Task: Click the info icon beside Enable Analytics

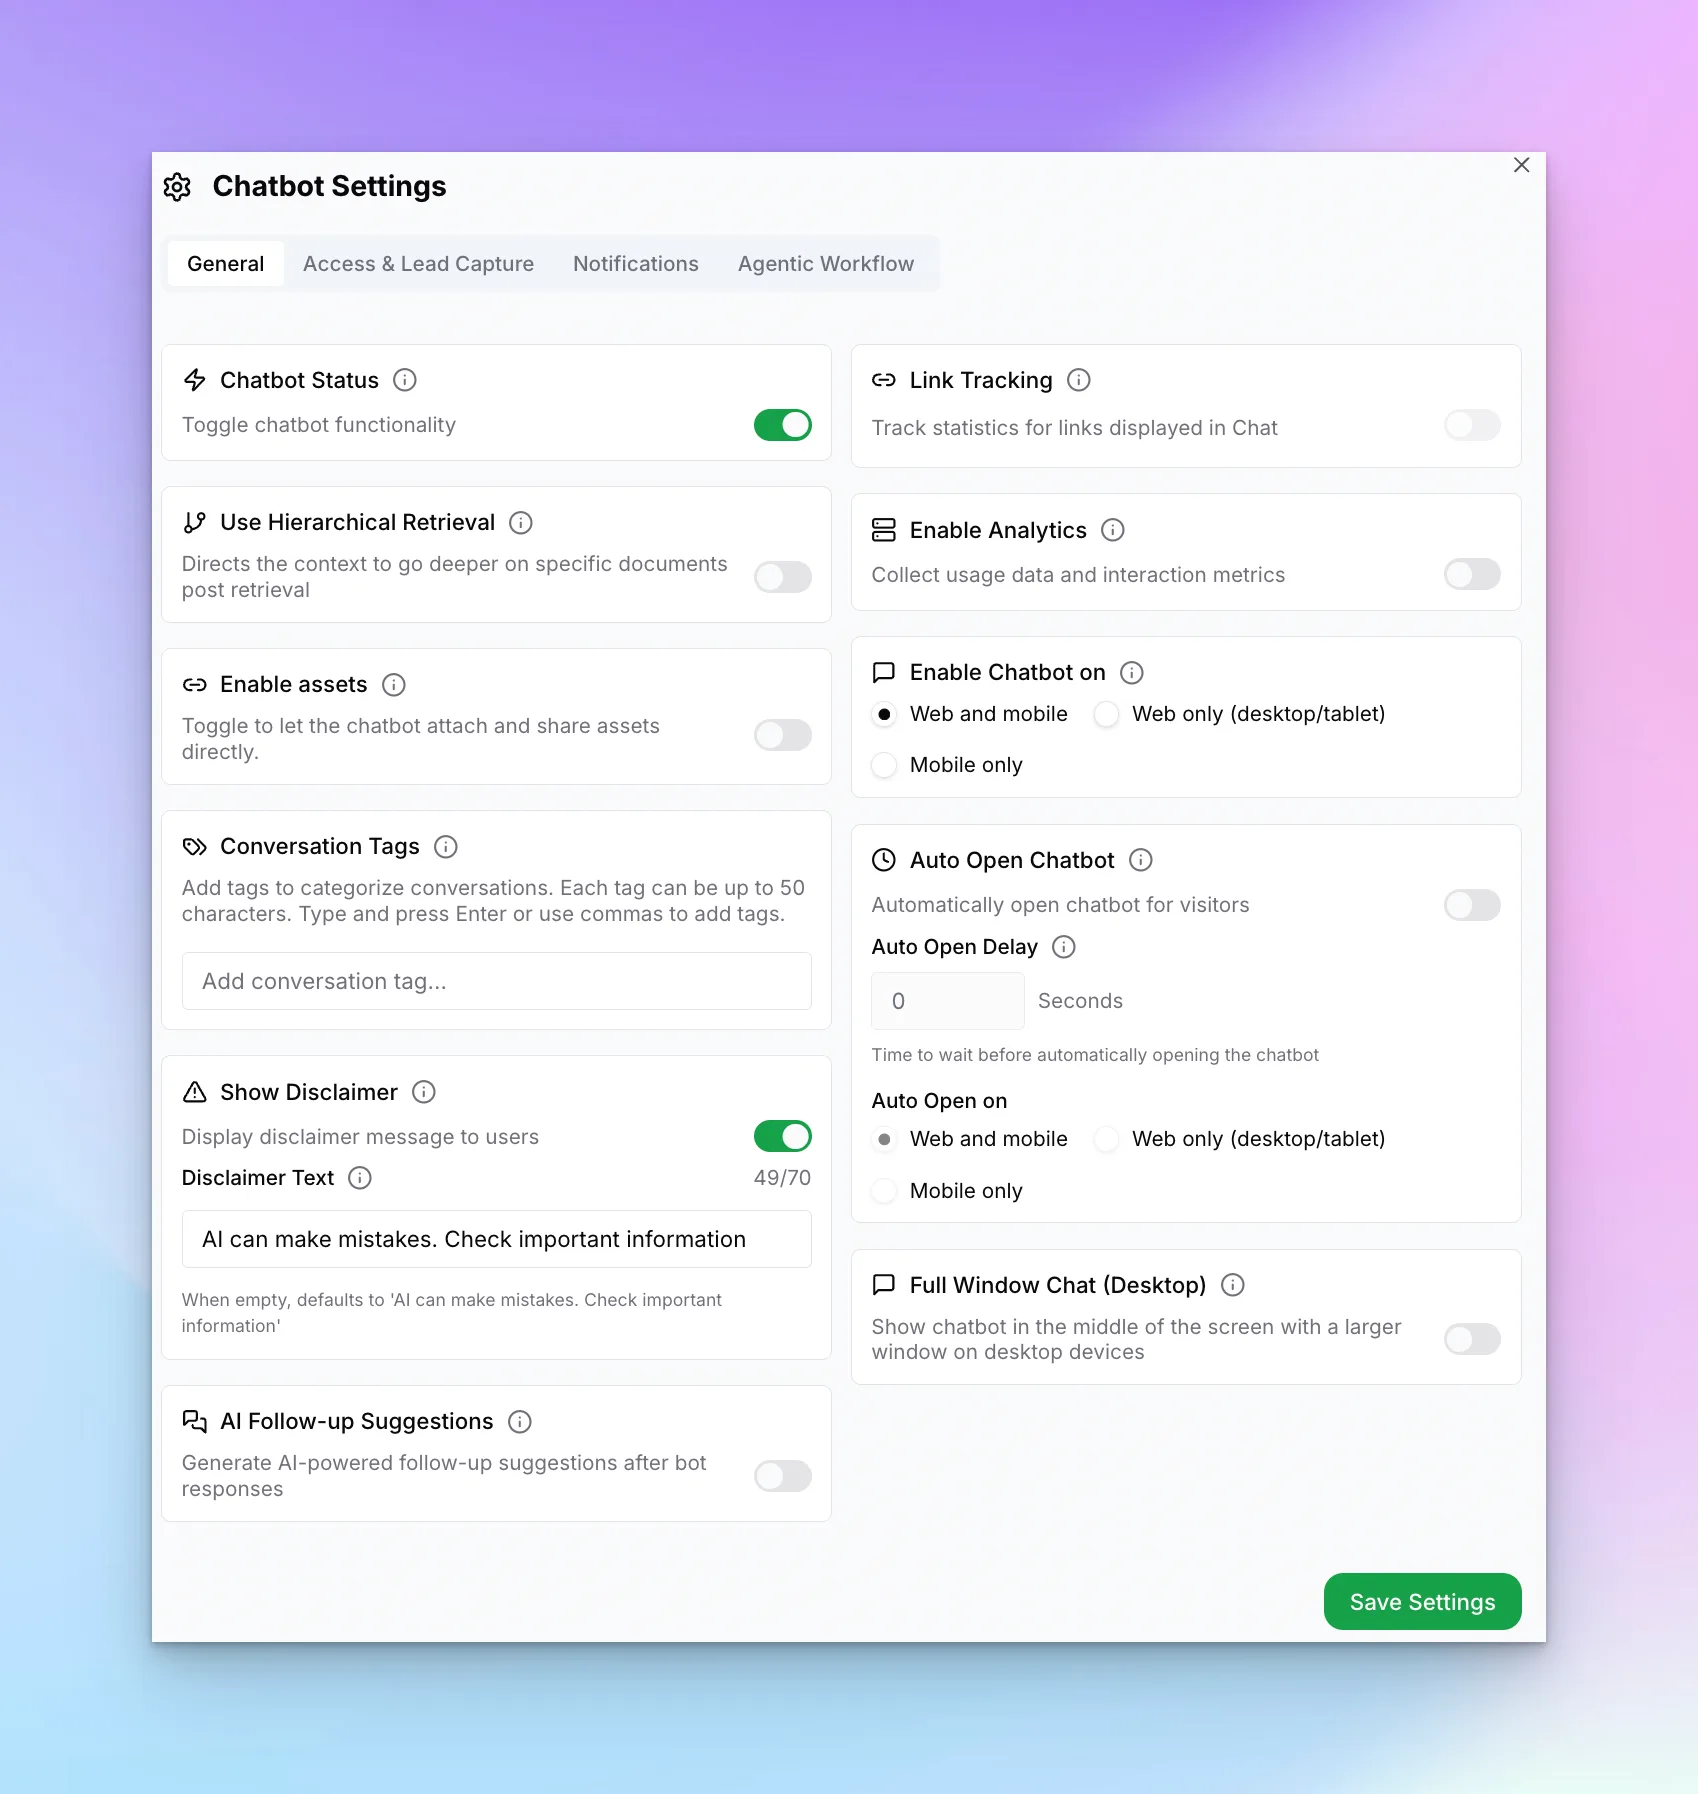Action: pos(1112,530)
